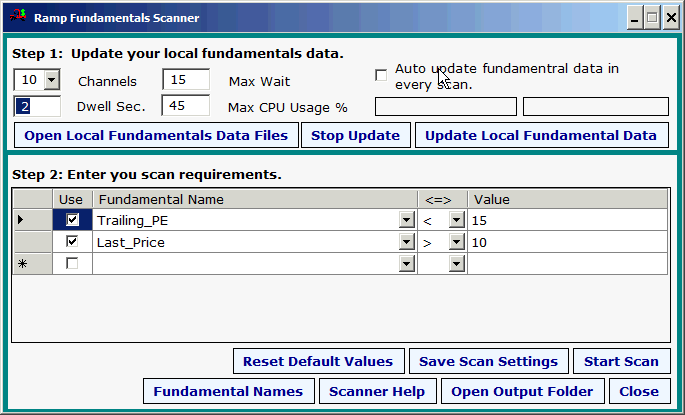Screen dimensions: 685x415
Task: Open Scanner Help
Action: (377, 391)
